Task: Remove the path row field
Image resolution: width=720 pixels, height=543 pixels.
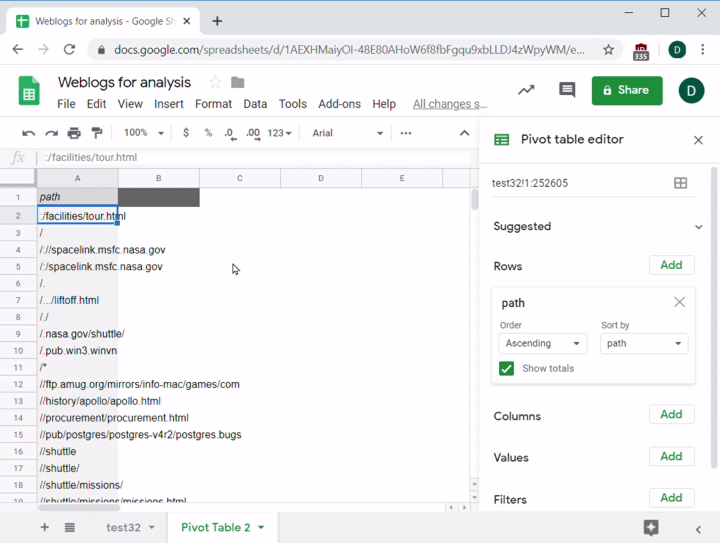Action: 680,302
